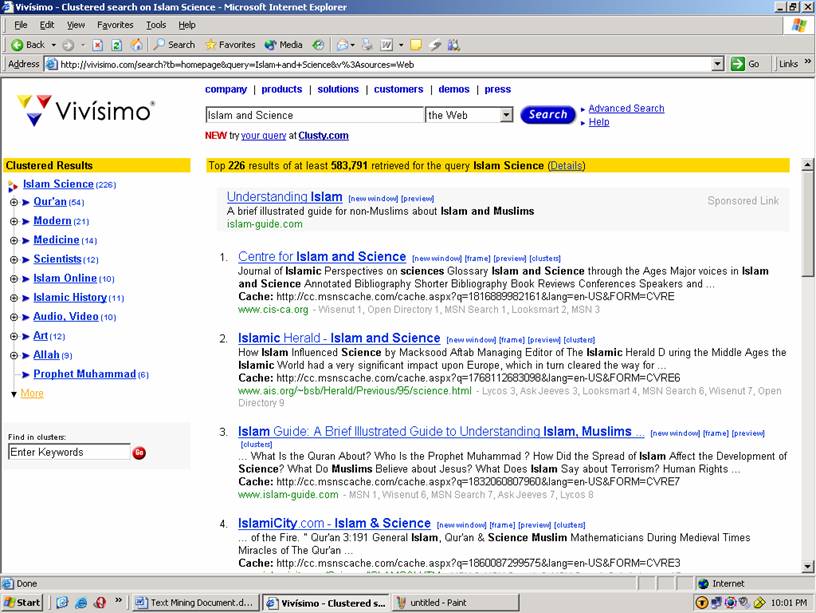
Task: Click the red Opera quick launch icon
Action: (100, 603)
